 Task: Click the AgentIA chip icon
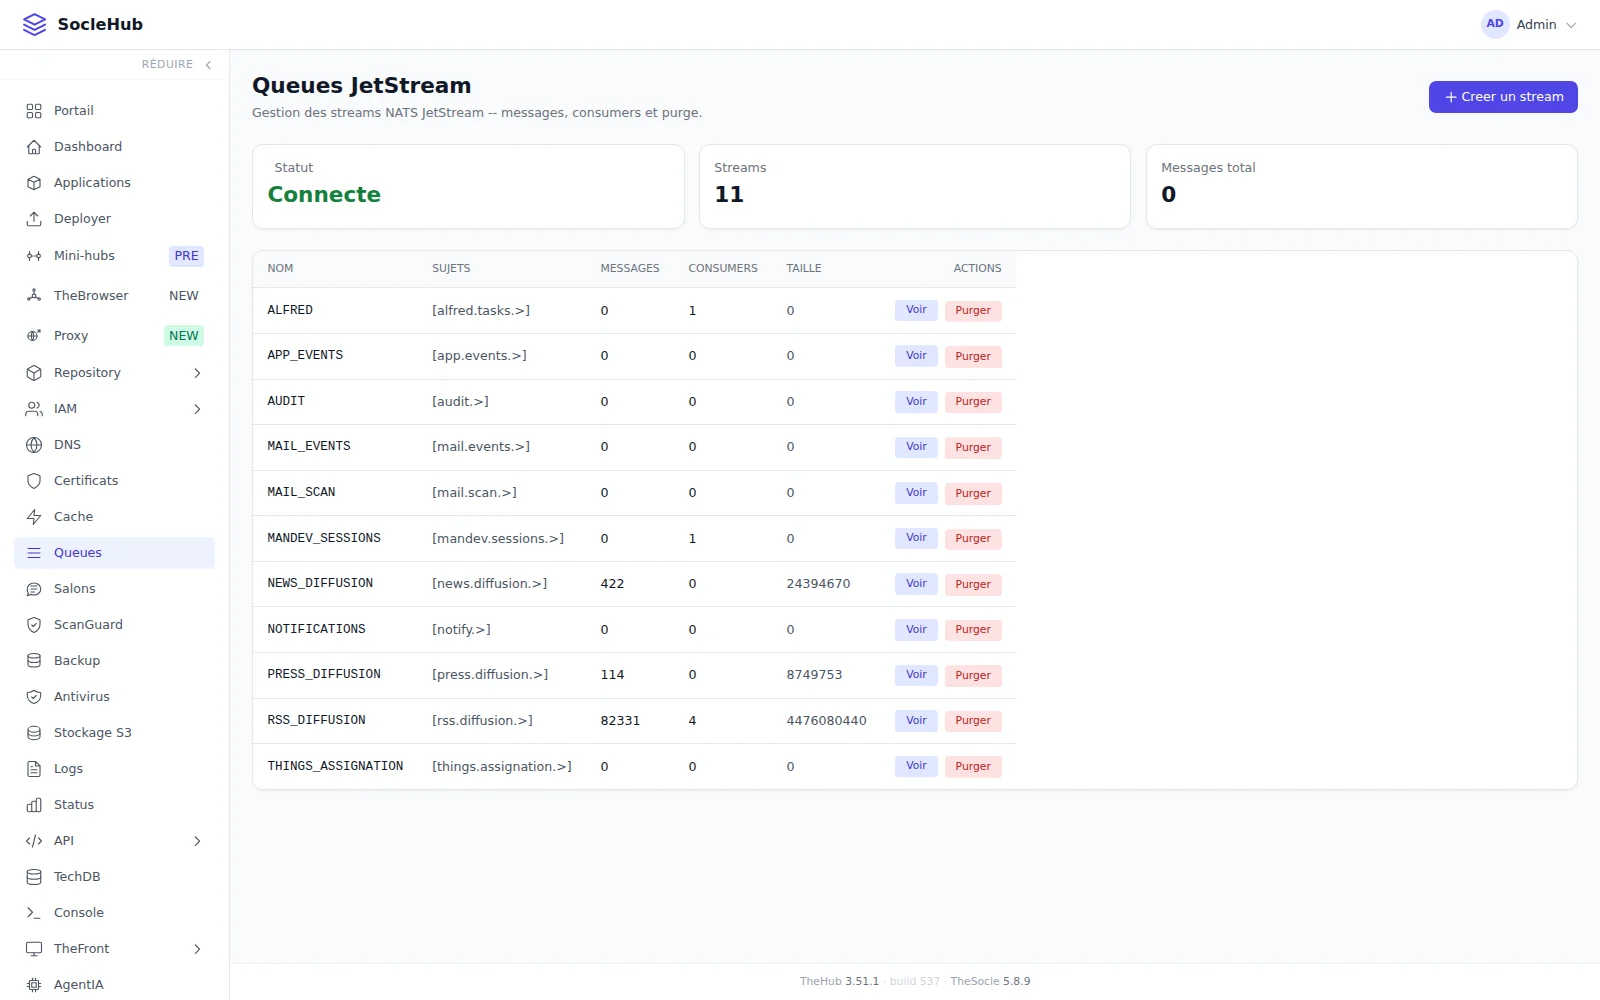point(34,985)
